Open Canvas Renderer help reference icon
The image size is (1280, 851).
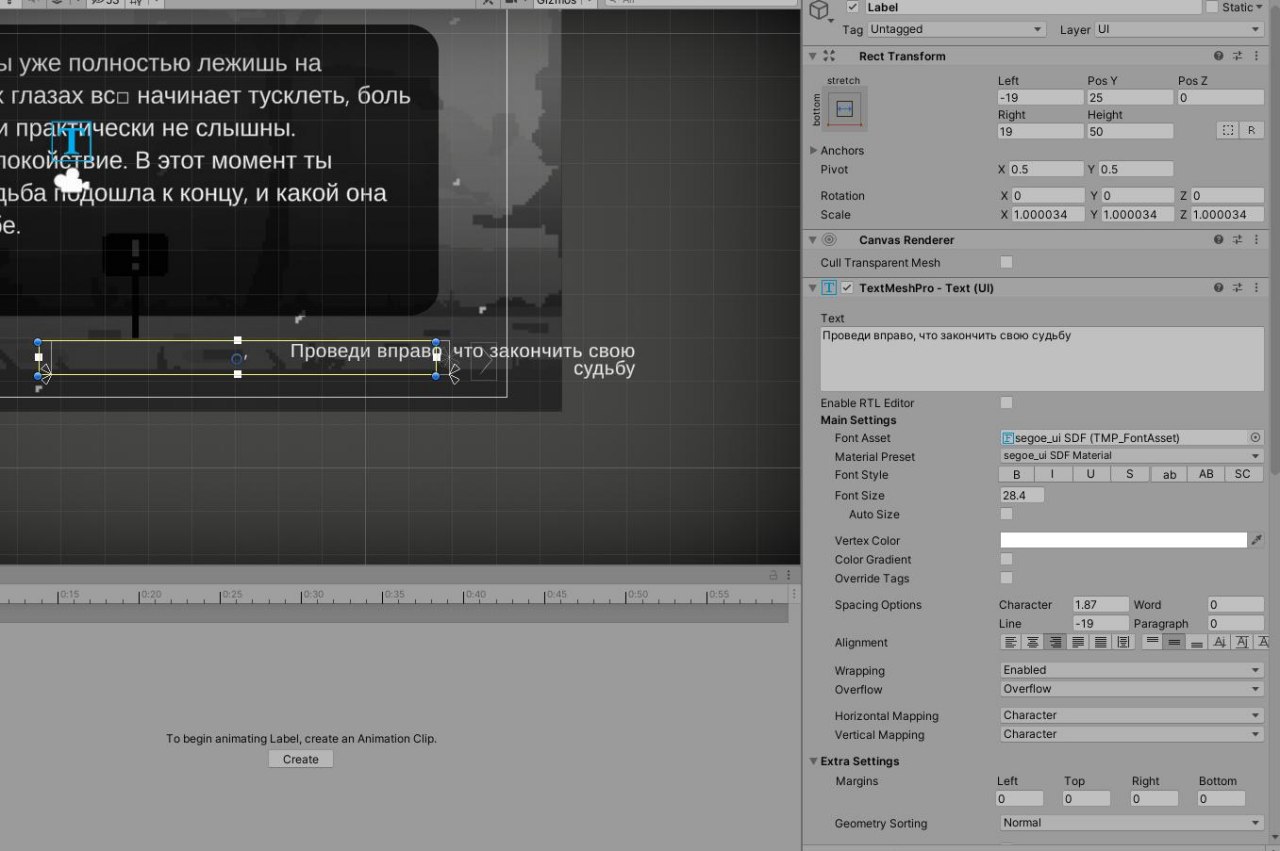1219,240
